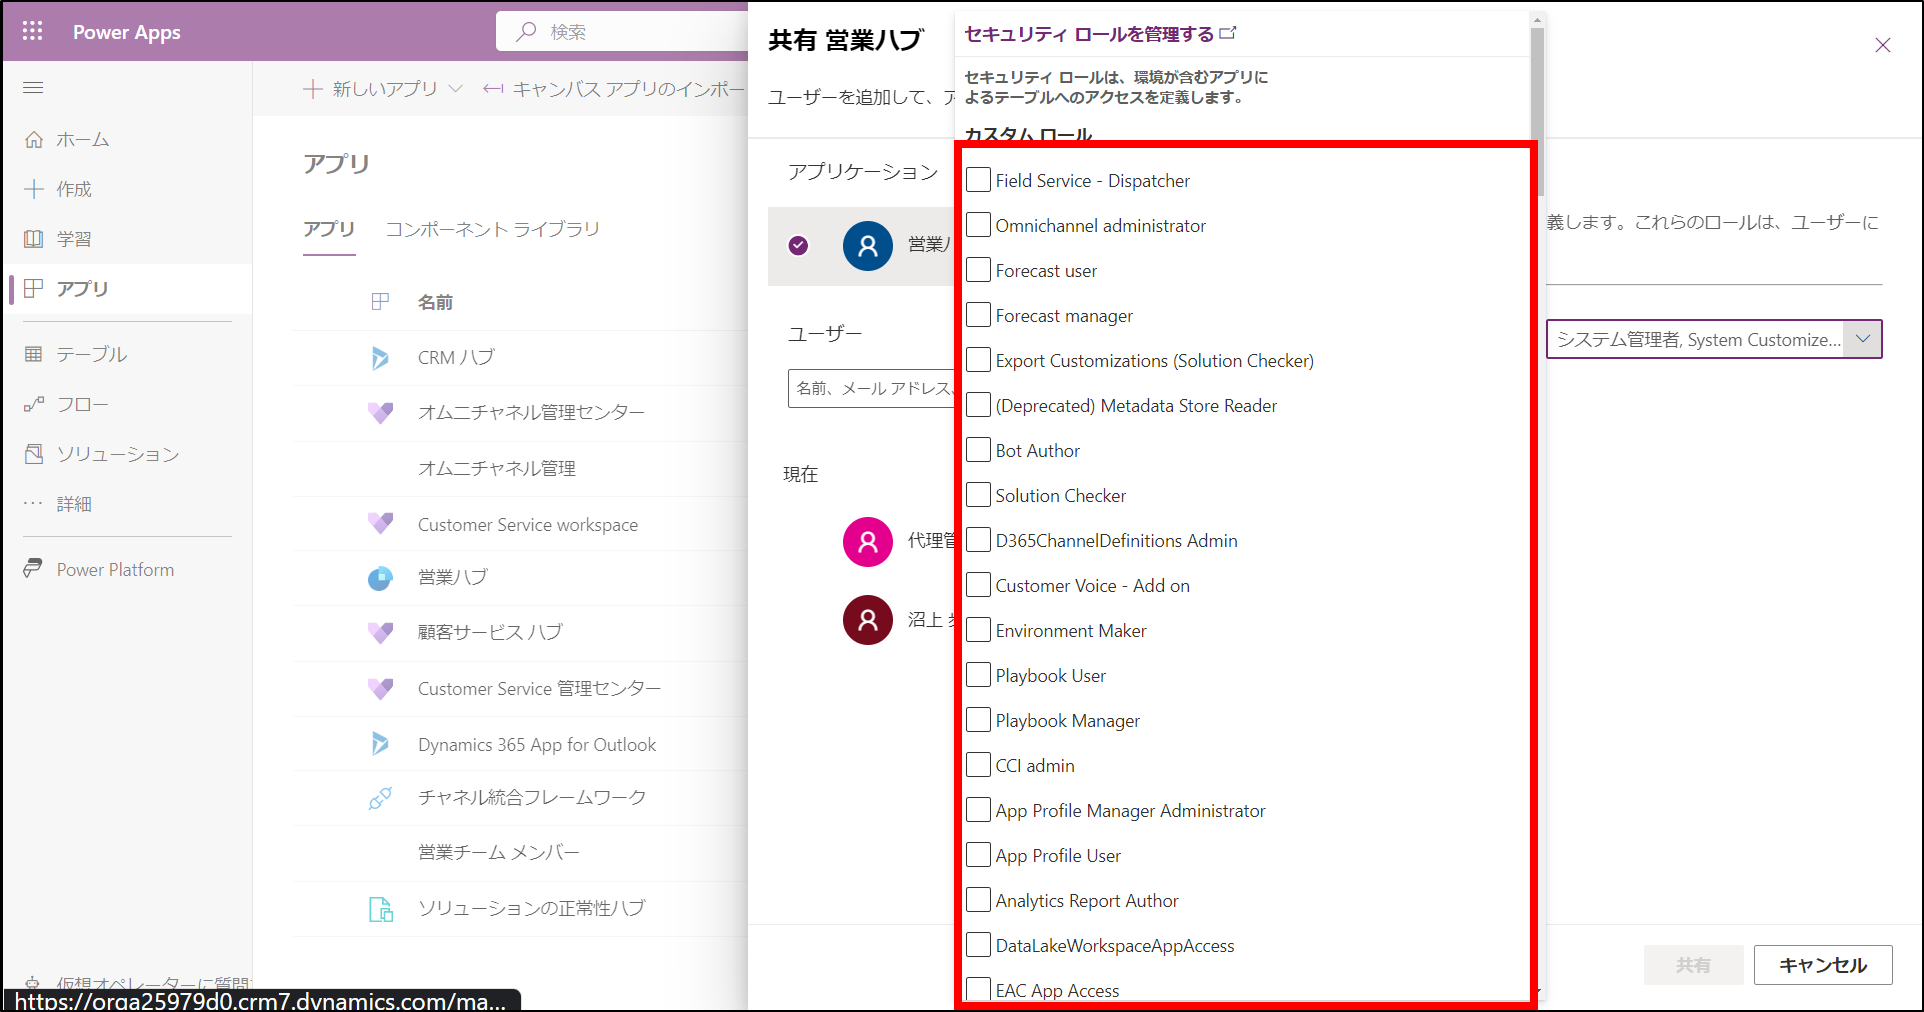Click the ellipsis icon beside 詳細
Image resolution: width=1924 pixels, height=1012 pixels.
(x=34, y=503)
